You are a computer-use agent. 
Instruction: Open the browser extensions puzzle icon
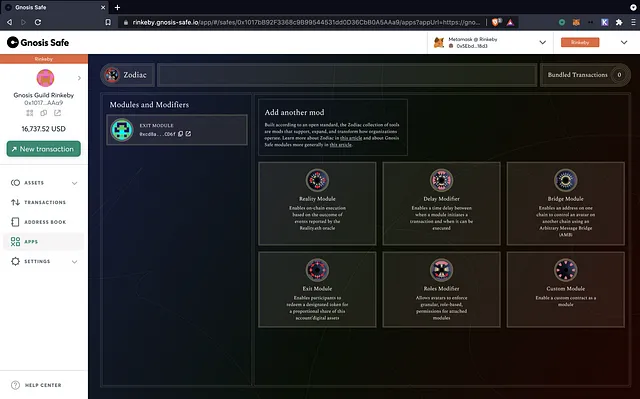click(619, 22)
